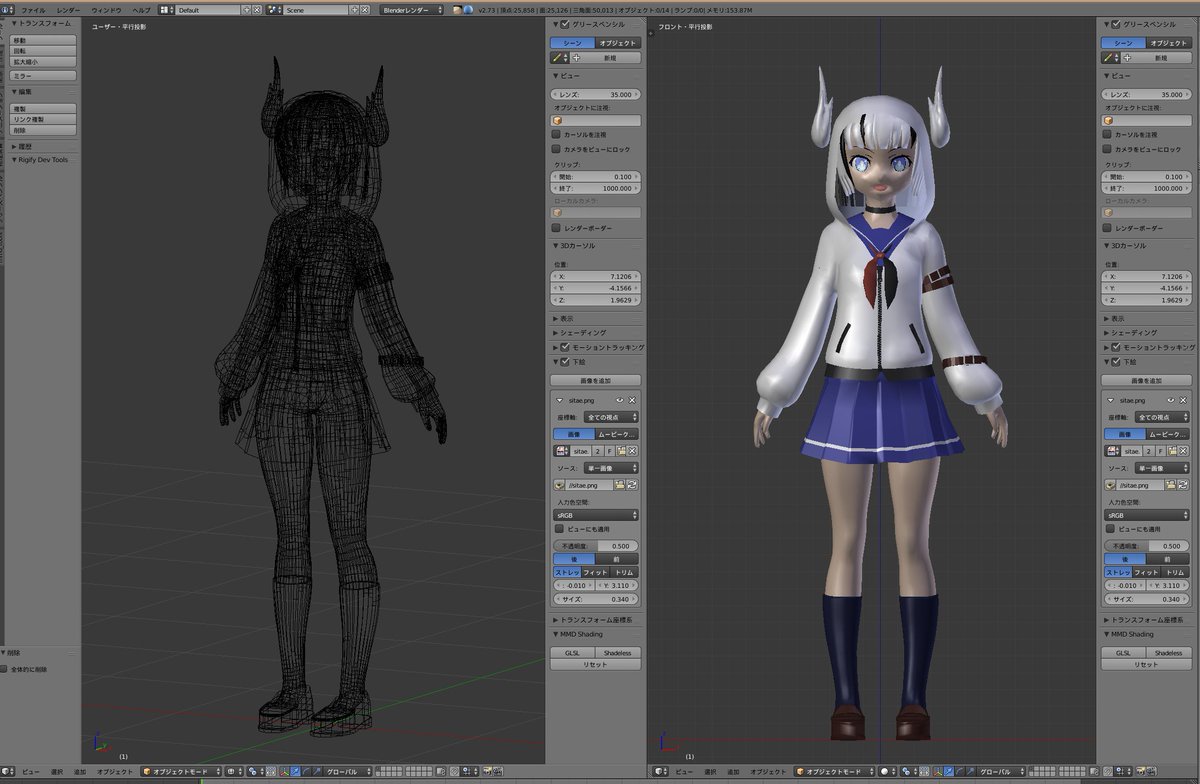Click the オブジェクトに注視 object field in left panel
1200x784 pixels.
pos(596,120)
